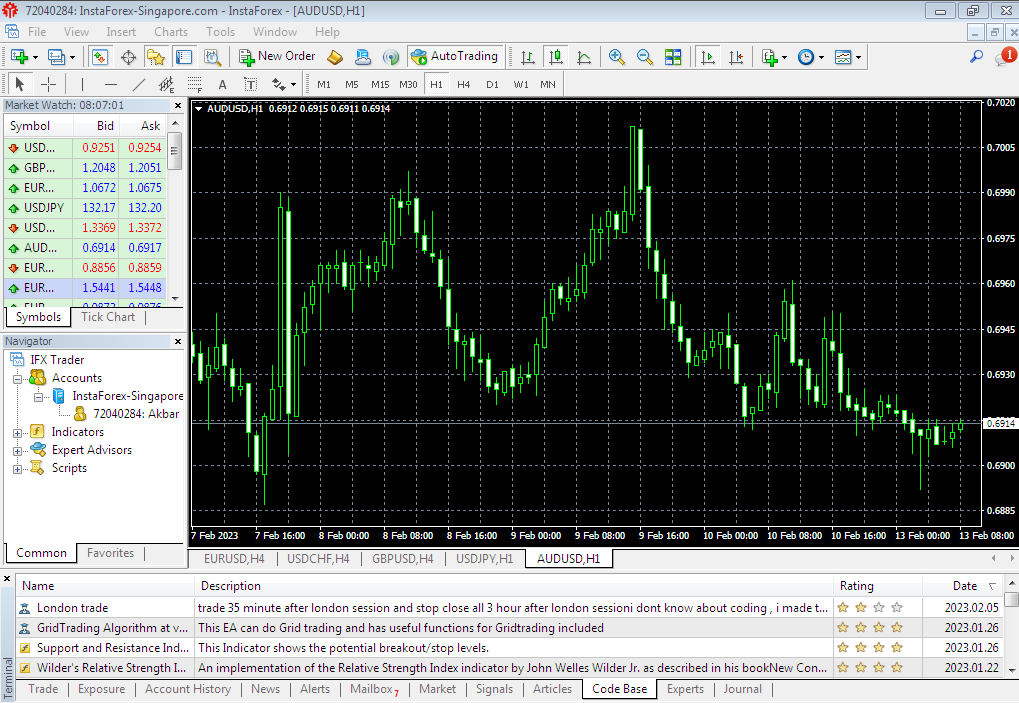The width and height of the screenshot is (1019, 703).
Task: Toggle the Market Watch window icon
Action: pos(99,57)
